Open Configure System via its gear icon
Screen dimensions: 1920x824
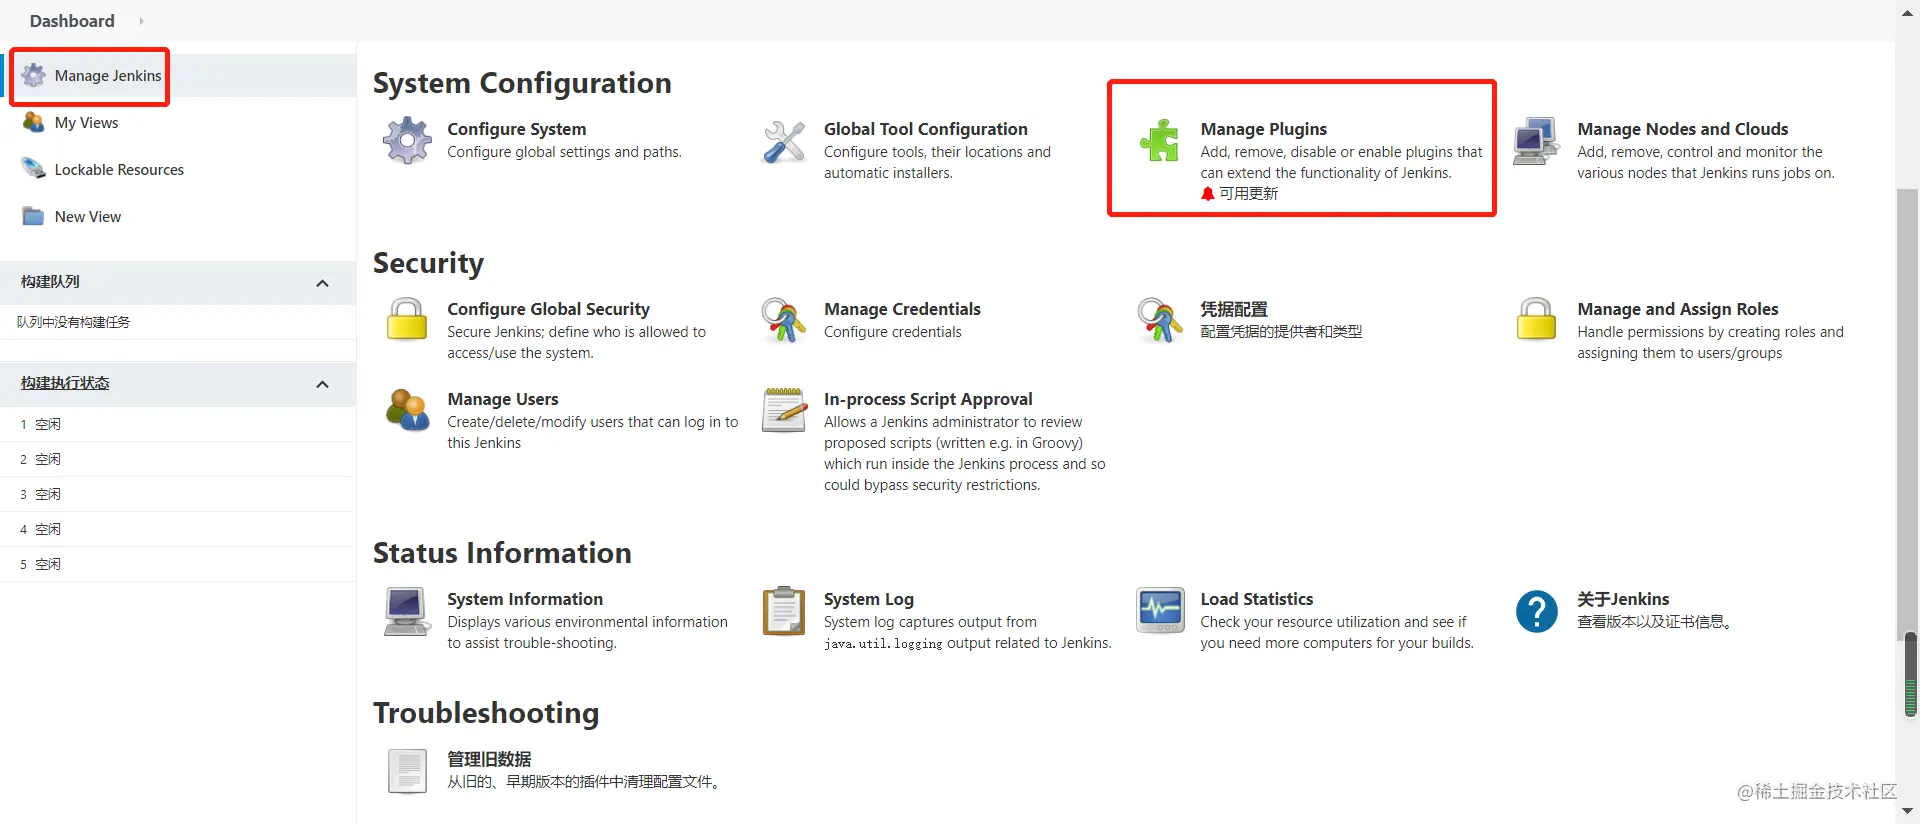point(407,140)
